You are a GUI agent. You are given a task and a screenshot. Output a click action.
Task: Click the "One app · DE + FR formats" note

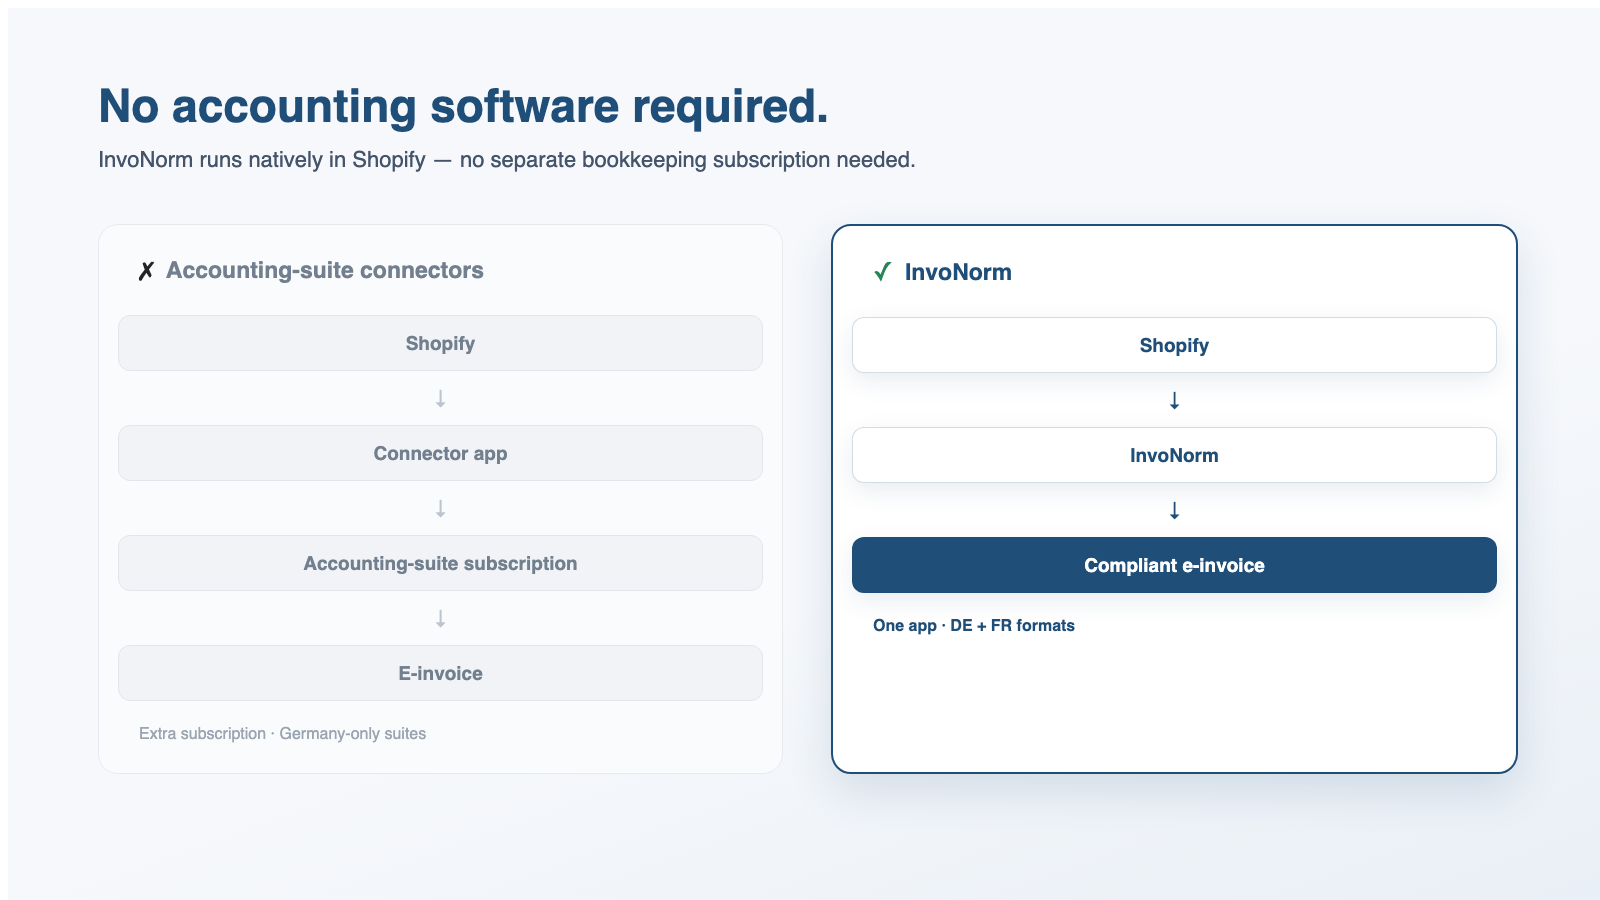tap(974, 625)
